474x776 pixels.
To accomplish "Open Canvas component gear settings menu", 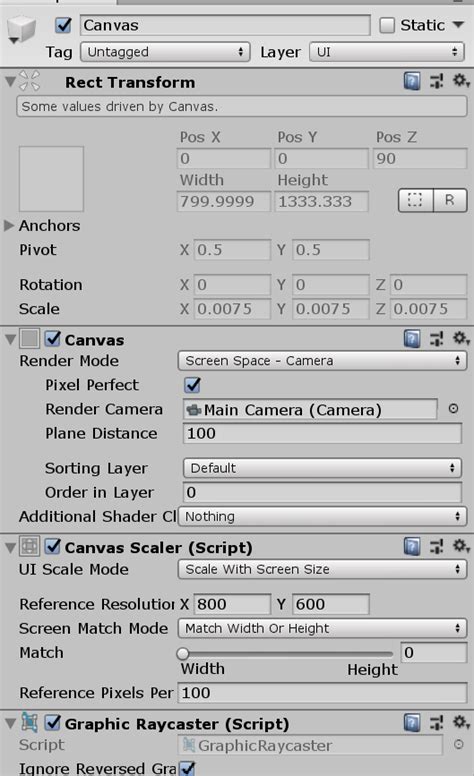I will [x=461, y=339].
